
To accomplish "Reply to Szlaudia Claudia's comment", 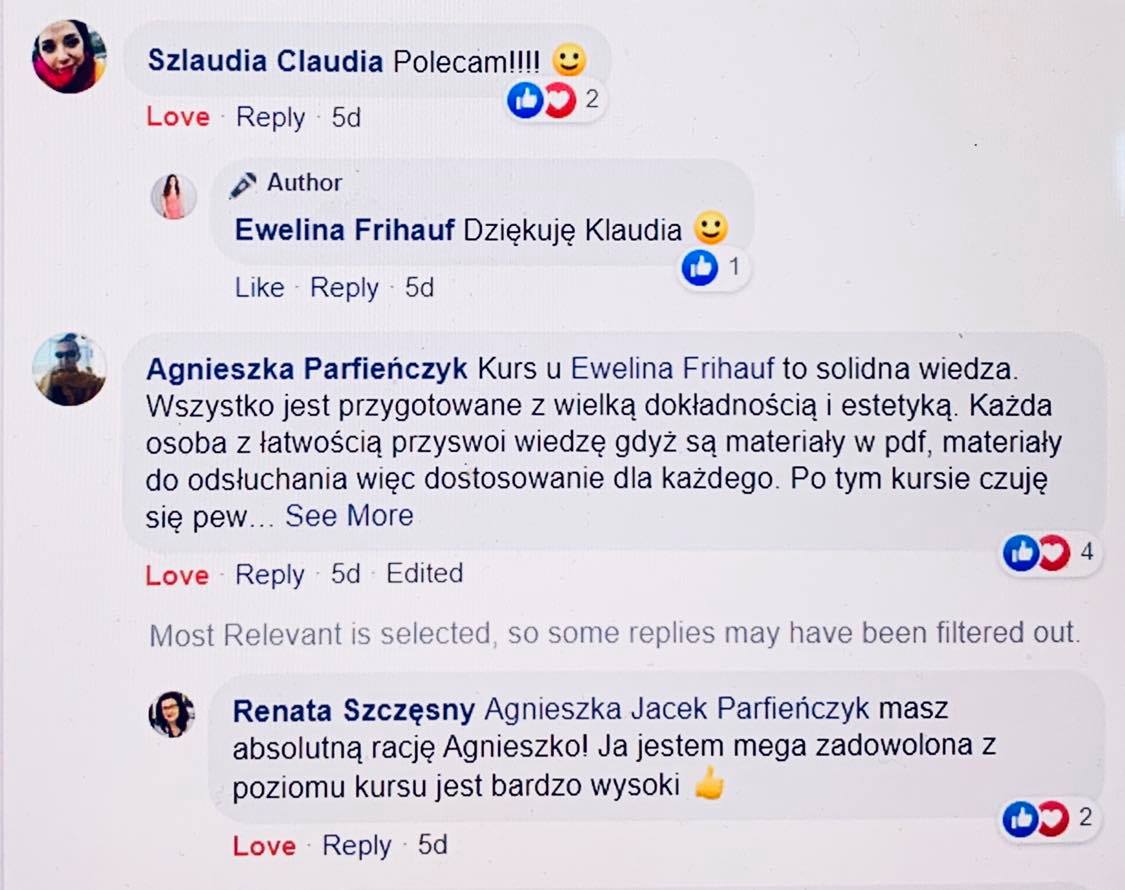I will click(x=270, y=117).
